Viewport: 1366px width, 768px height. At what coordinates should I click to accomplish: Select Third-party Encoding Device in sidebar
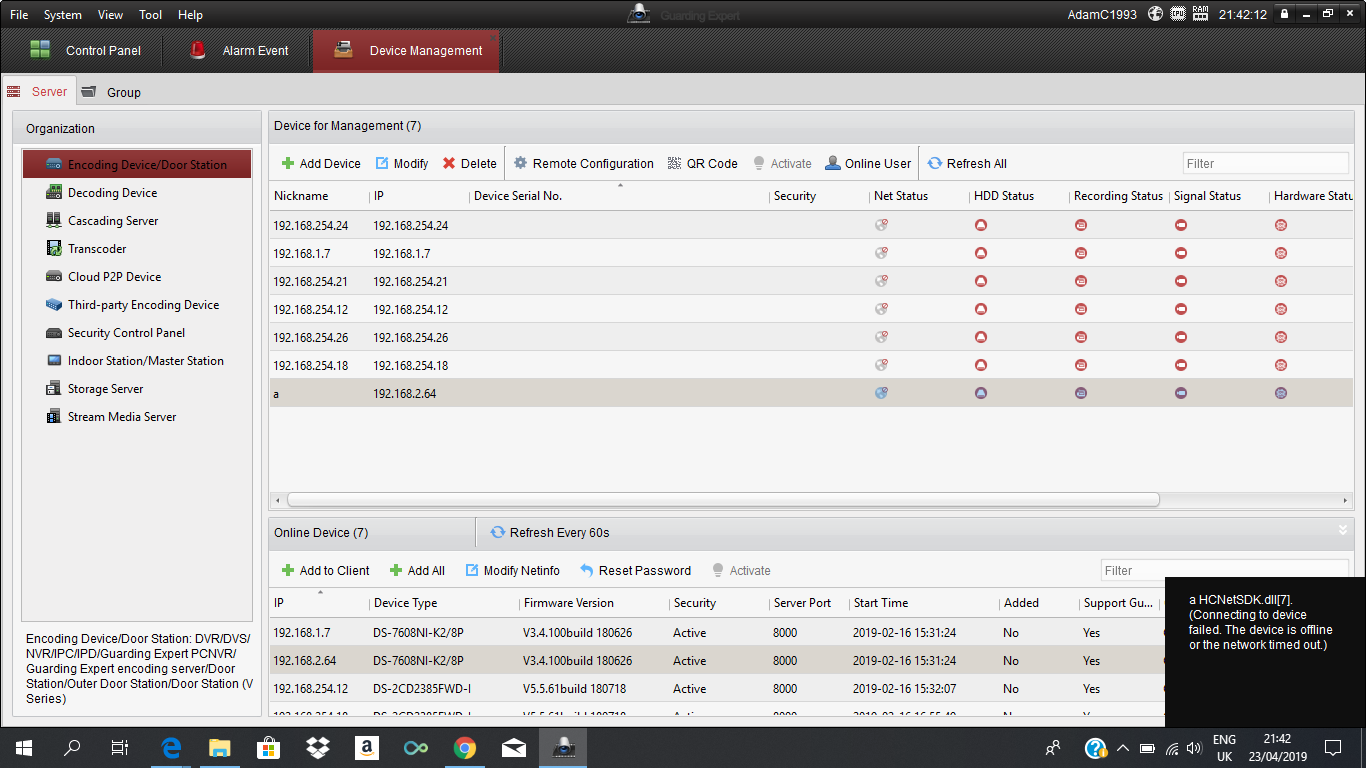coord(143,305)
